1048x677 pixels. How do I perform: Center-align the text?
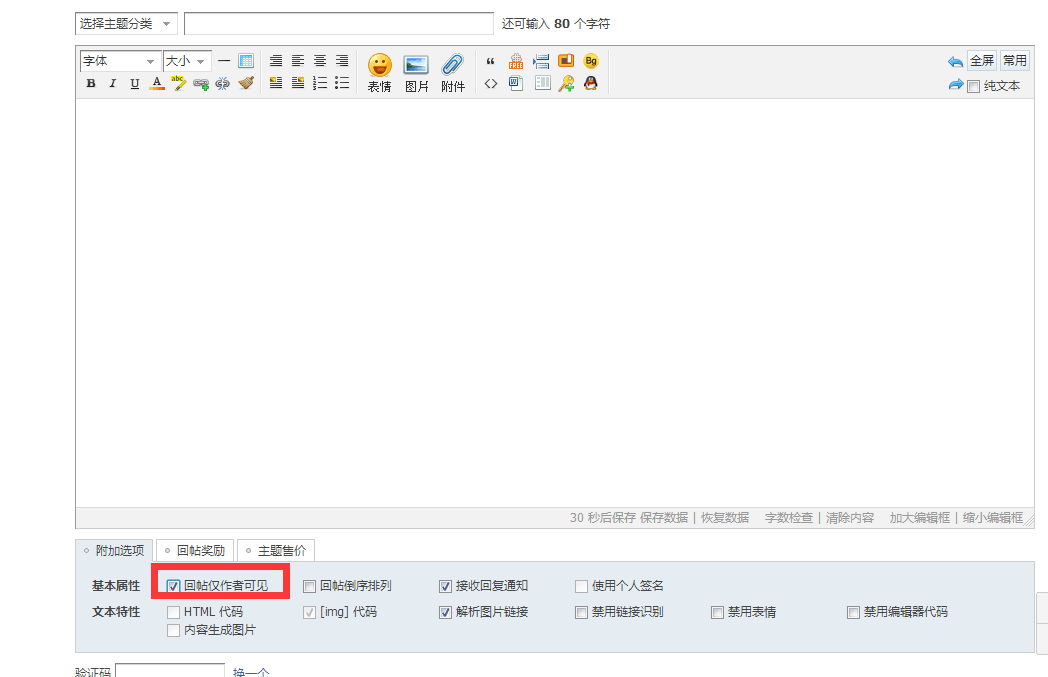[320, 61]
